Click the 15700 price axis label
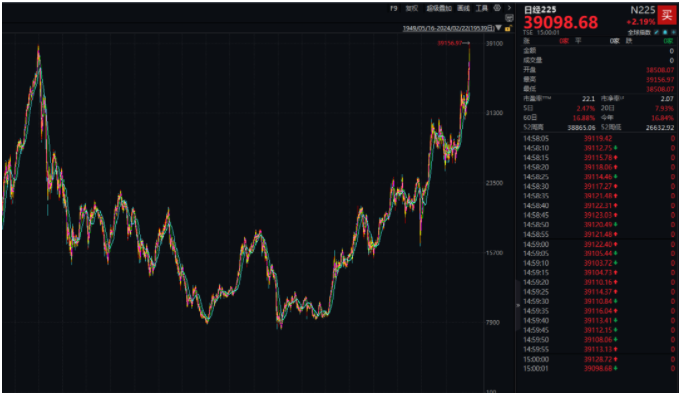Screen dimensions: 681x395 [x=494, y=253]
